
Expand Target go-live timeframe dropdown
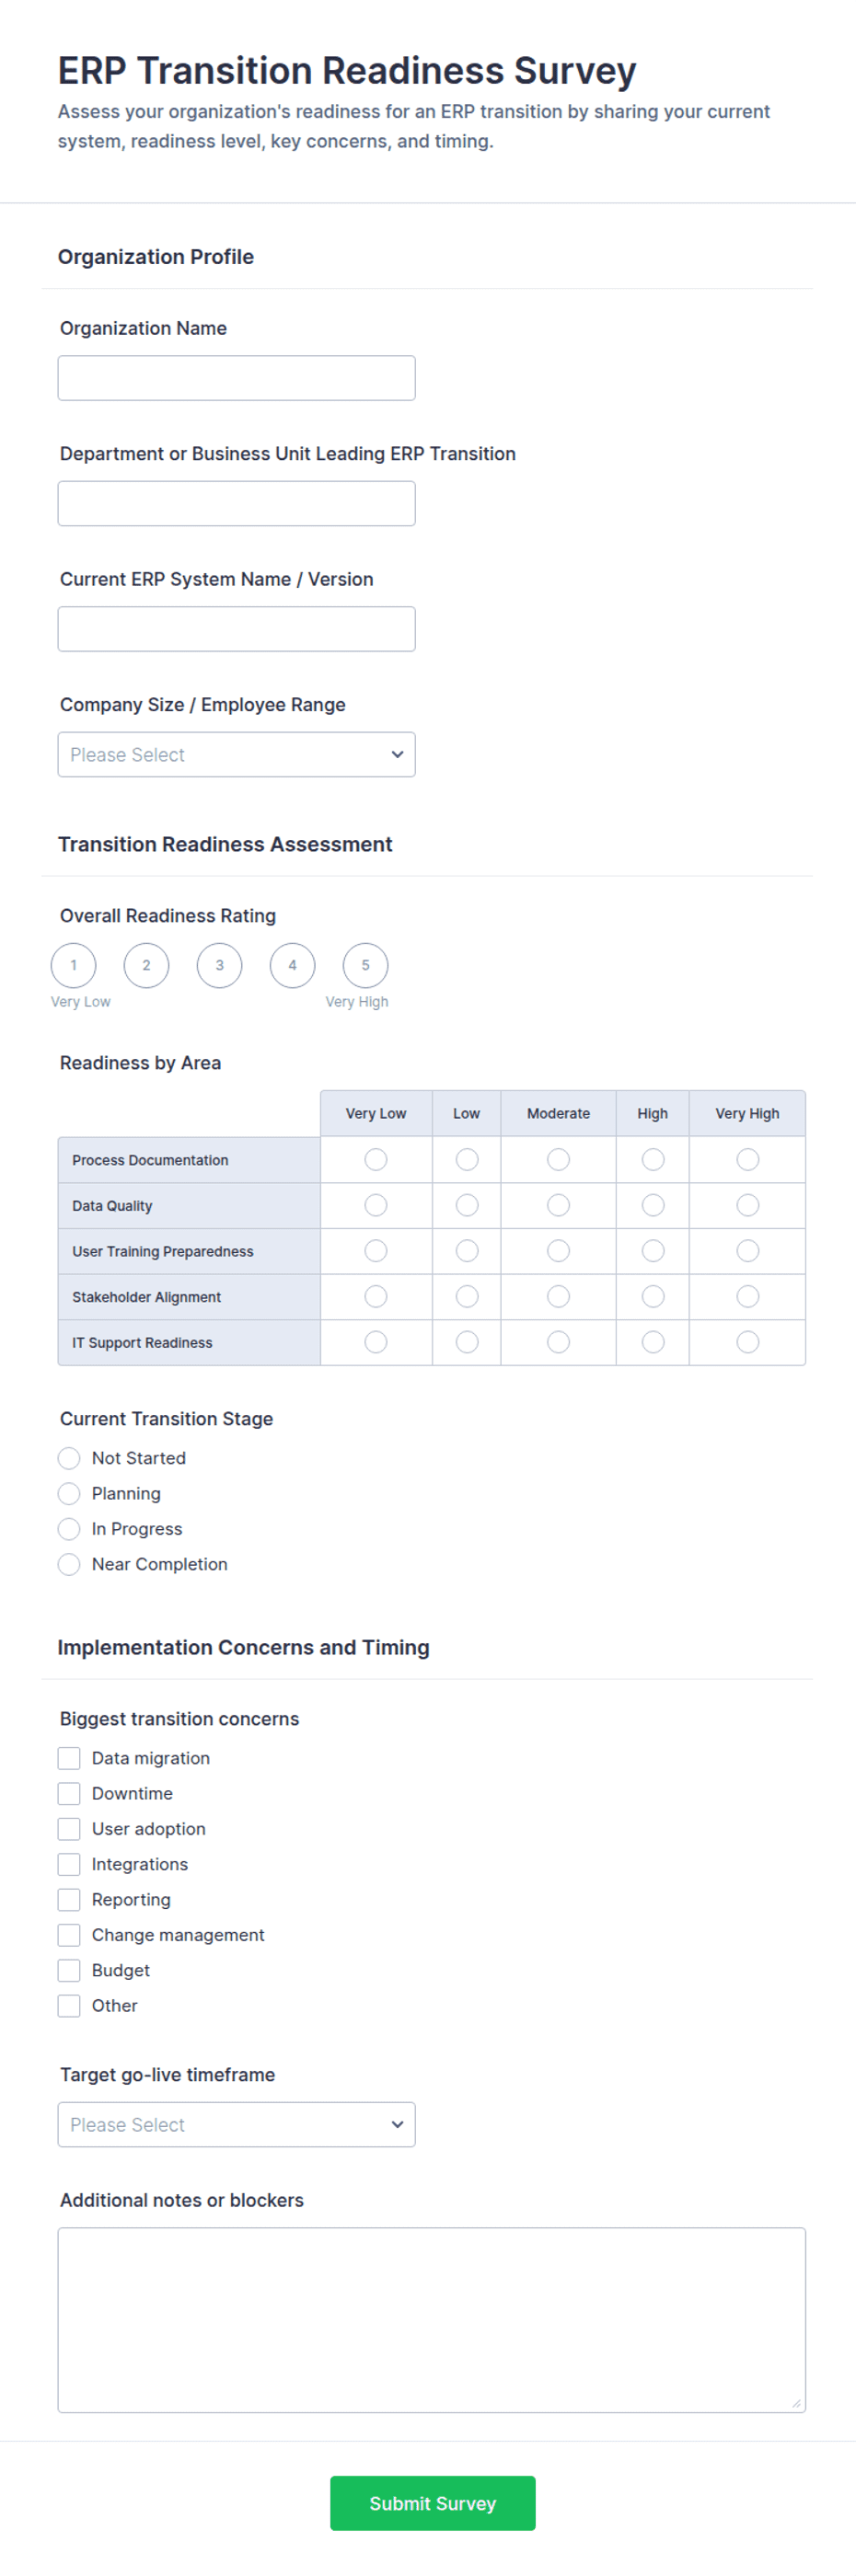tap(236, 2124)
